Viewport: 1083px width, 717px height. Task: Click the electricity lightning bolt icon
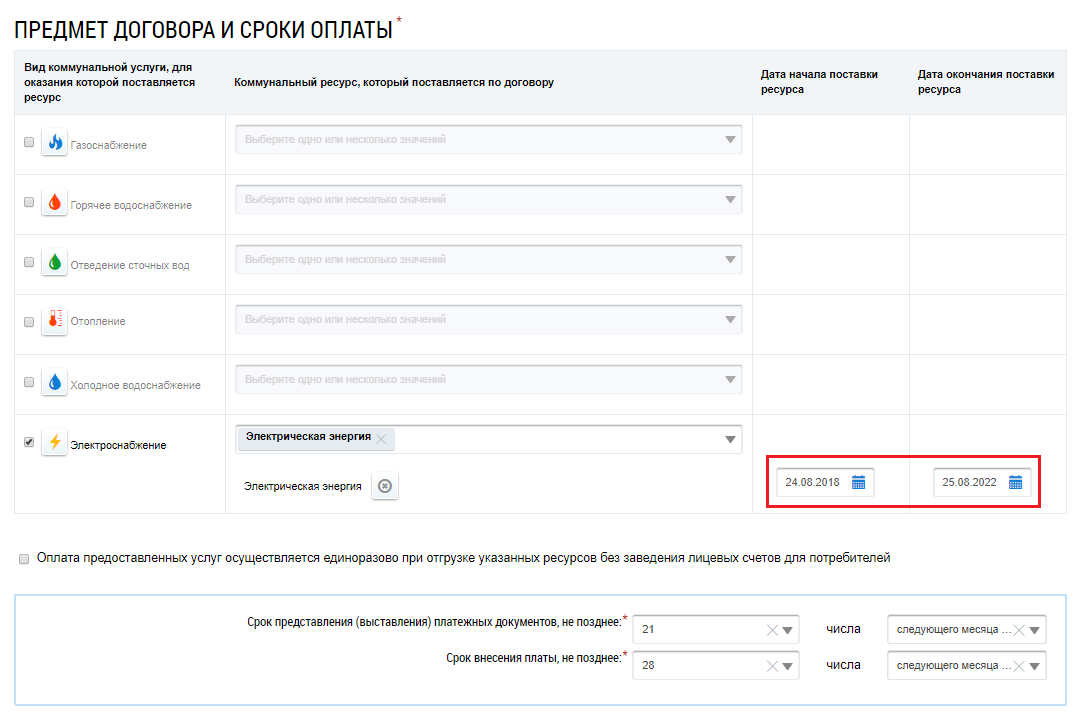[x=54, y=443]
